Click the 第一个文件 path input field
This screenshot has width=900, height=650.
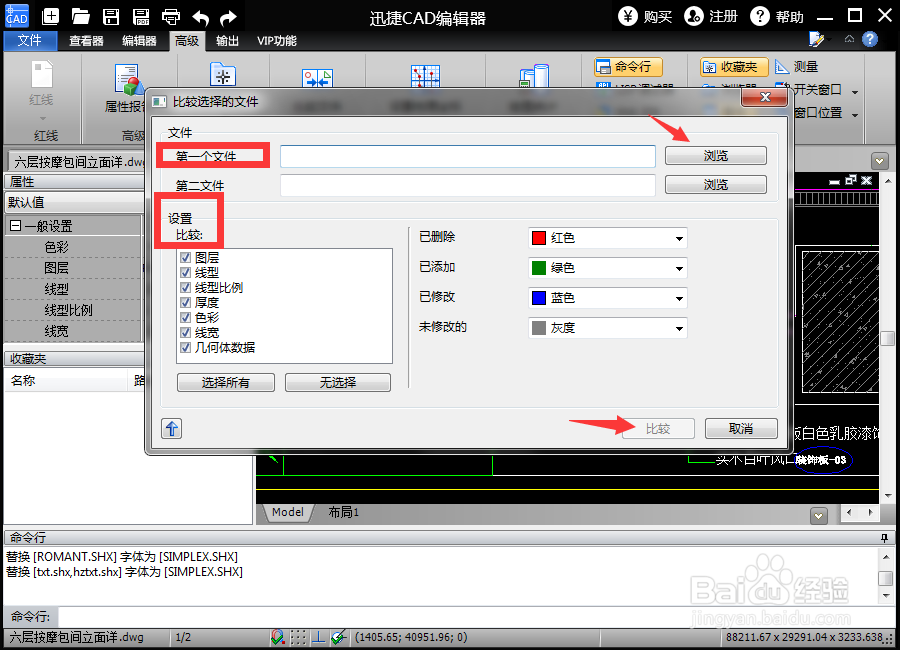(468, 156)
